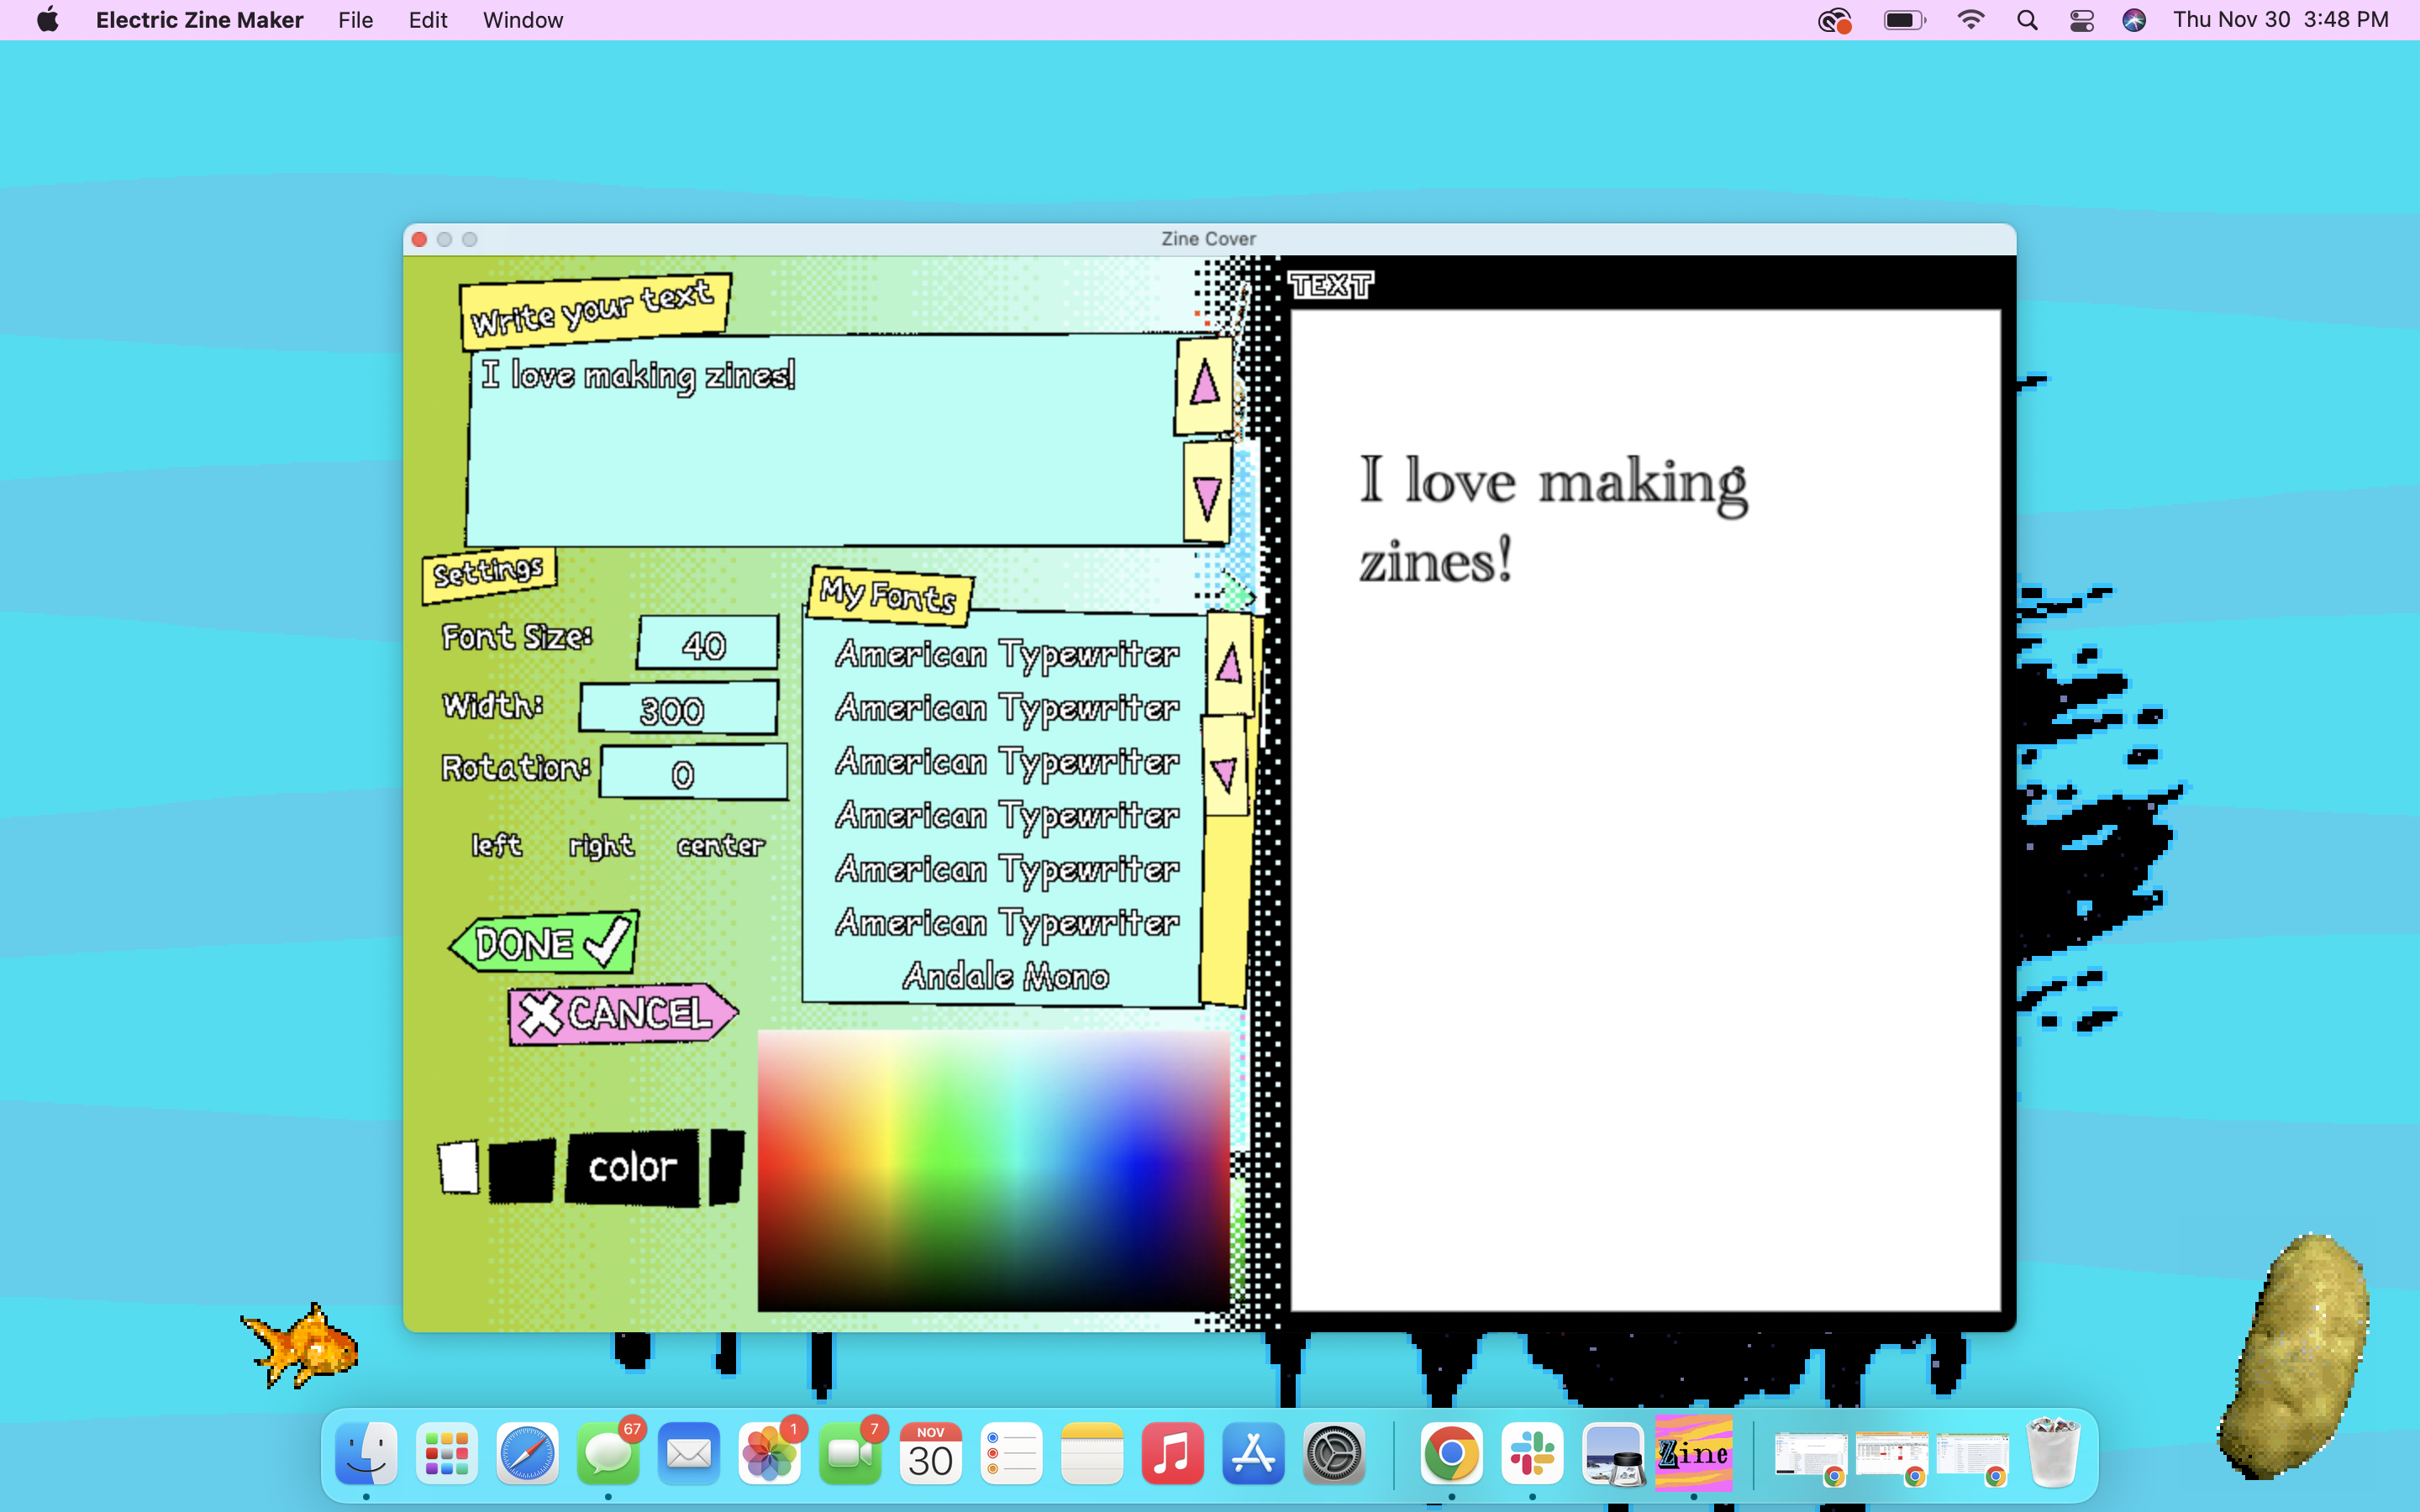Set text alignment to right
Image resolution: width=2420 pixels, height=1512 pixels.
[x=601, y=846]
